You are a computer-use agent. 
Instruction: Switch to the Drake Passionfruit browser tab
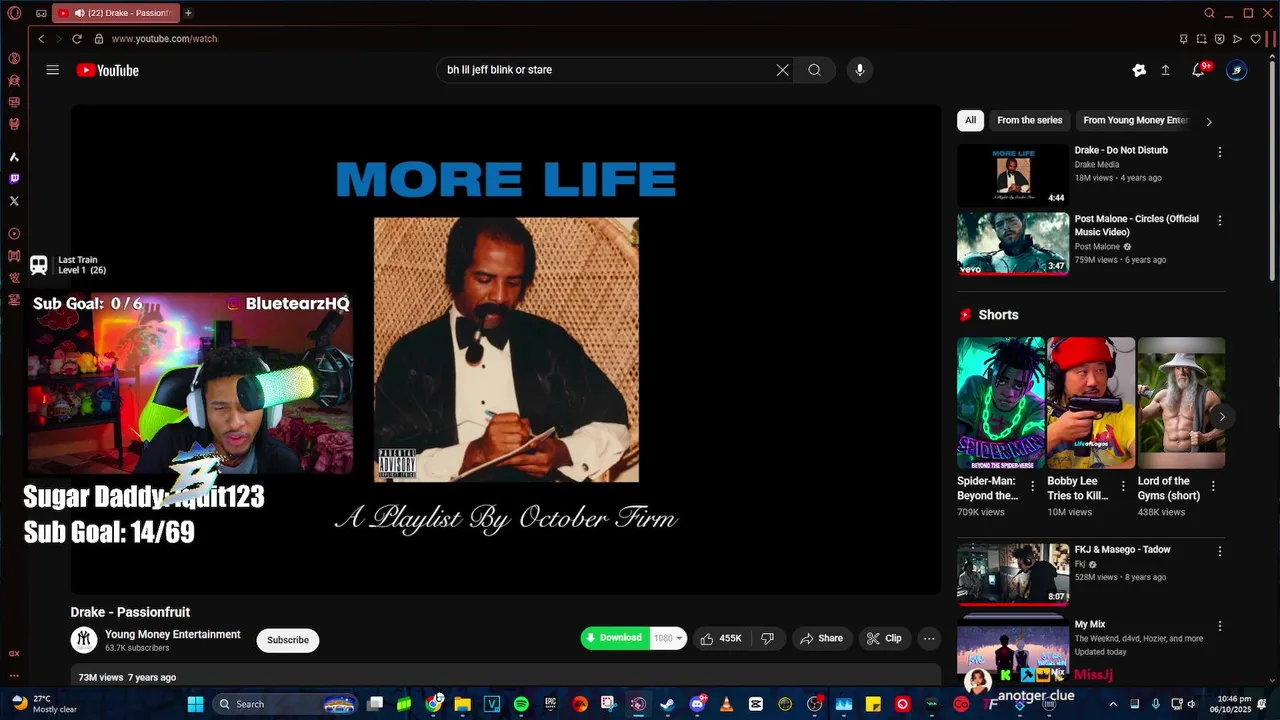(x=116, y=13)
